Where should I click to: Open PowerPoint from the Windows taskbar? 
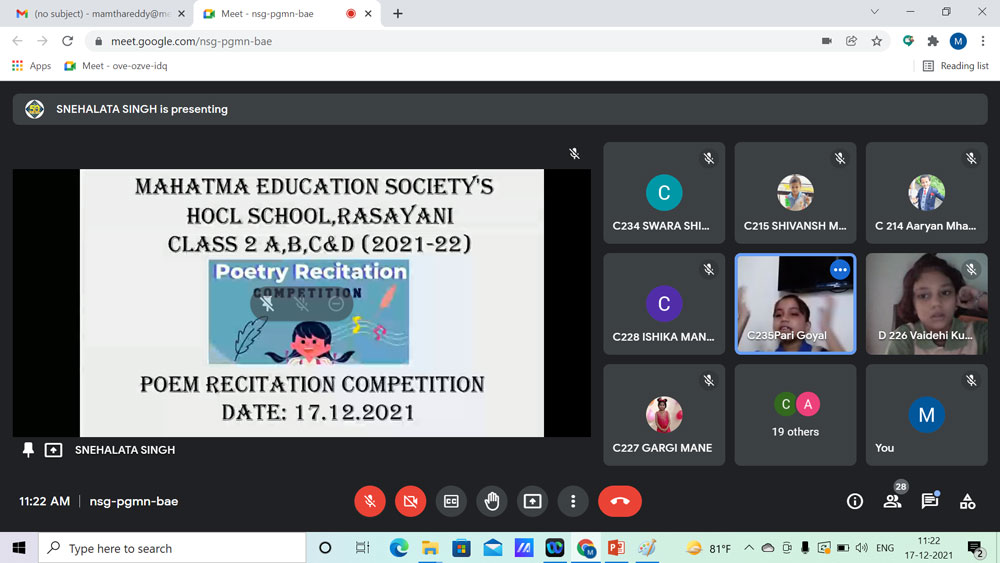(616, 548)
